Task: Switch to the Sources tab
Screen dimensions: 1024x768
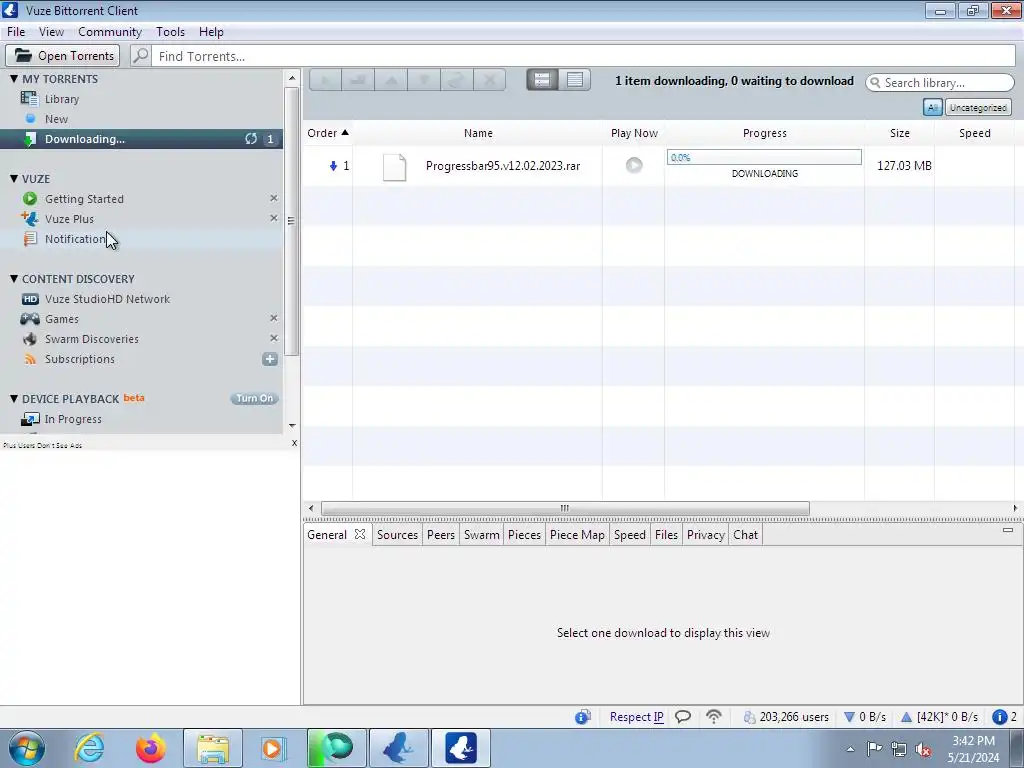Action: pyautogui.click(x=397, y=535)
